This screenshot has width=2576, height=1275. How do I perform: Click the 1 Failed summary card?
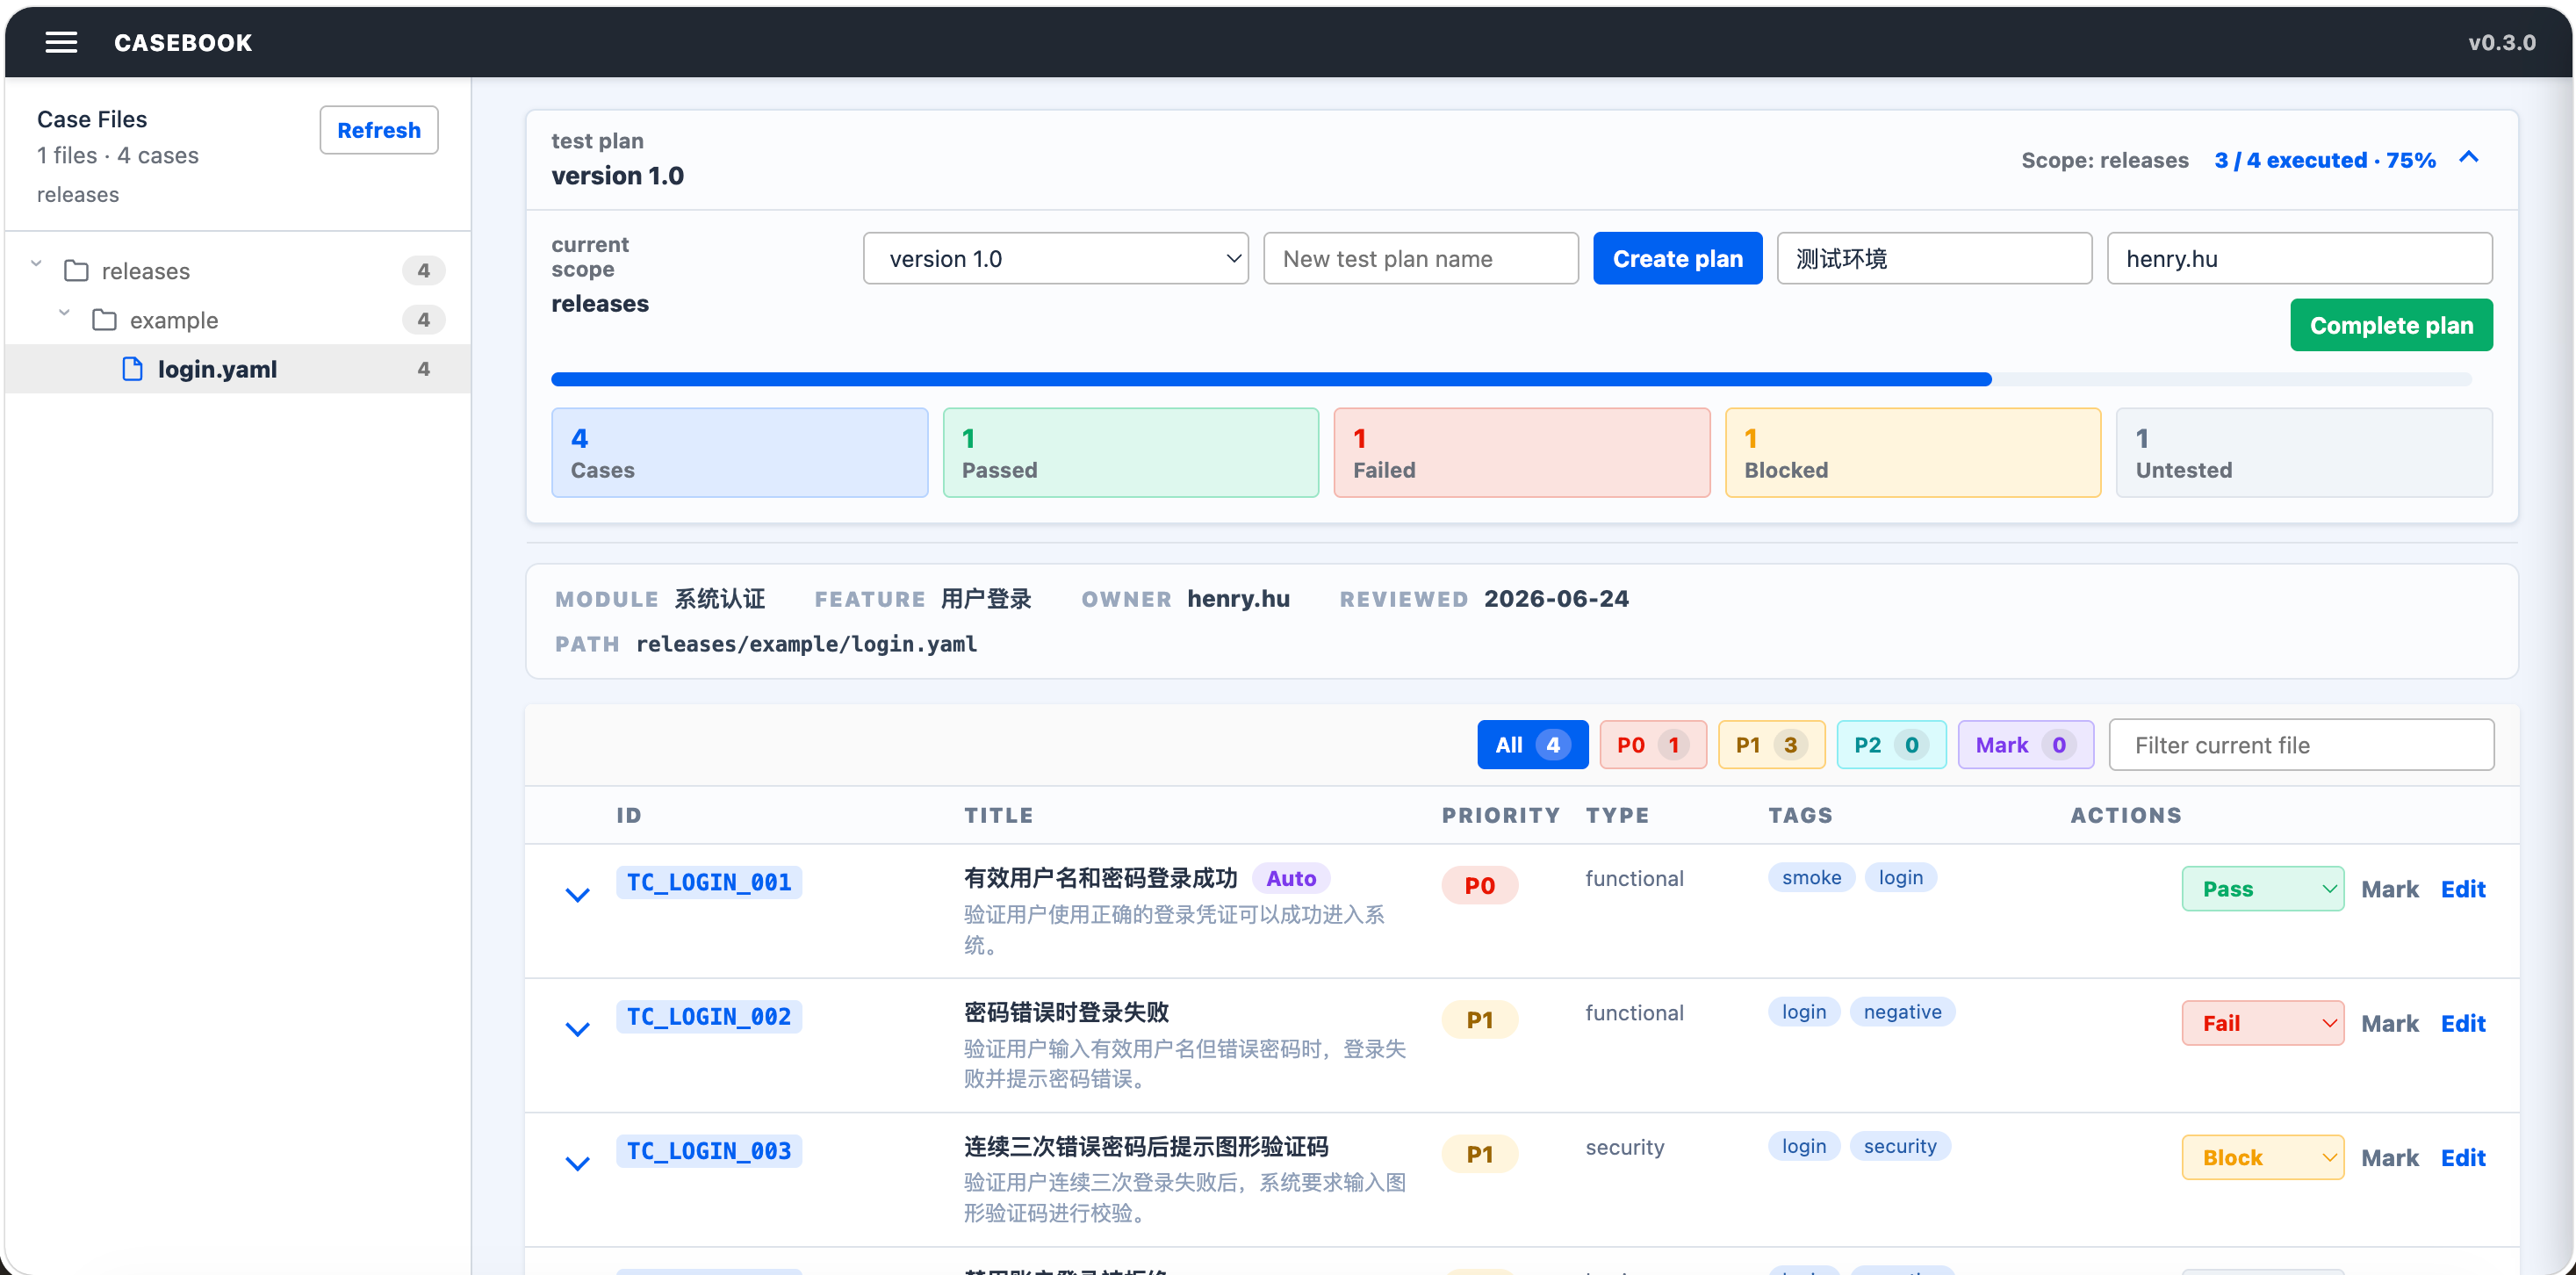[x=1521, y=453]
